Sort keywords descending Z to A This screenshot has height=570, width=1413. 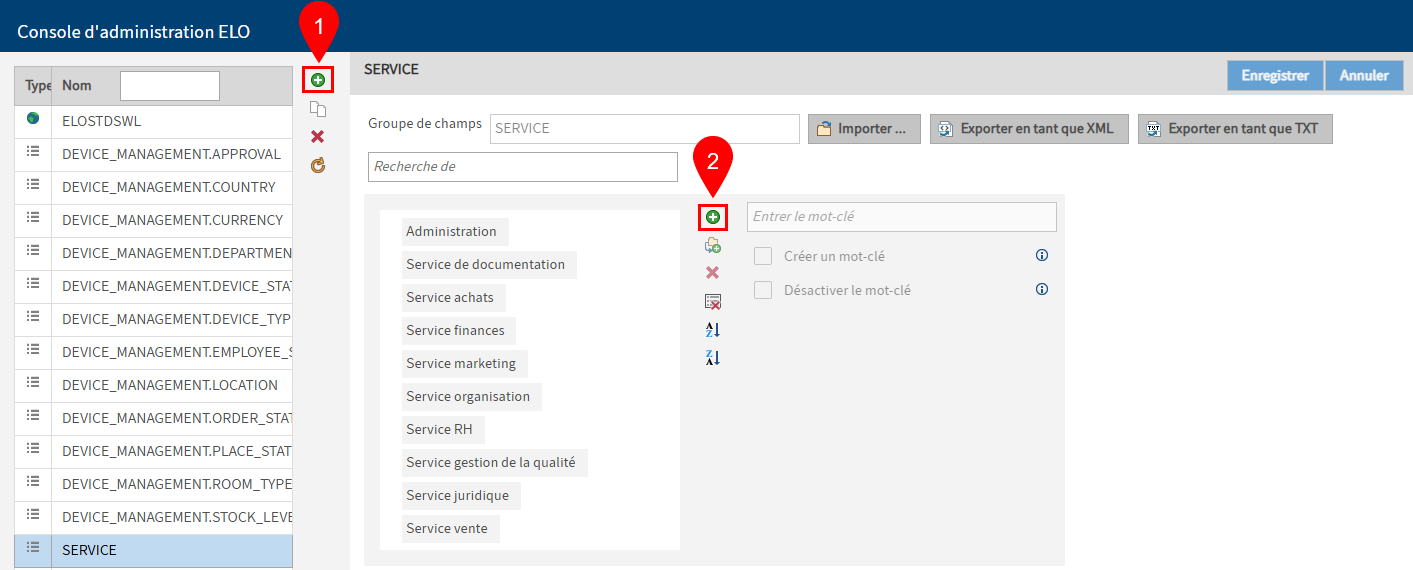pos(713,357)
